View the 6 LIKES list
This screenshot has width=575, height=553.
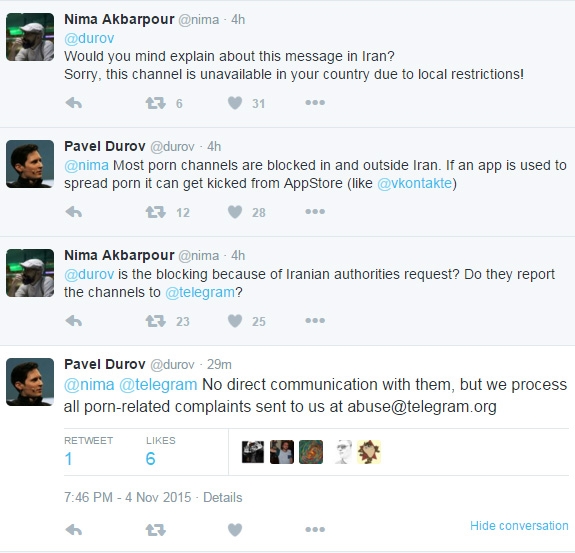[x=161, y=451]
